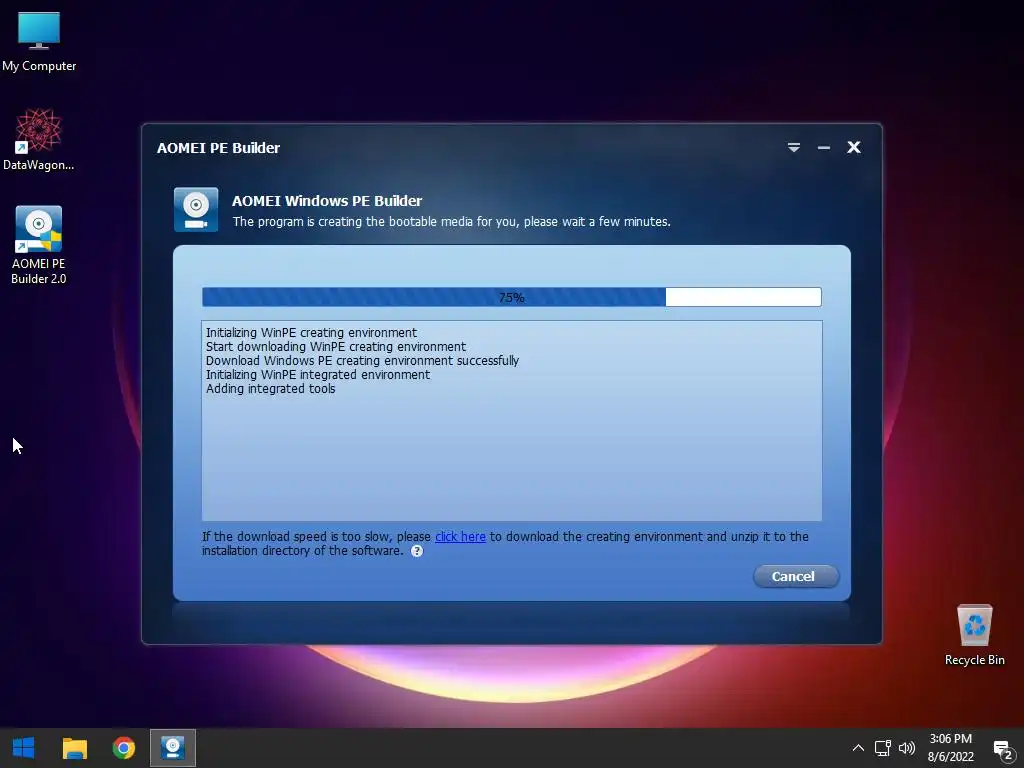Open the volume control tray icon
Image resolution: width=1024 pixels, height=768 pixels.
(x=906, y=748)
